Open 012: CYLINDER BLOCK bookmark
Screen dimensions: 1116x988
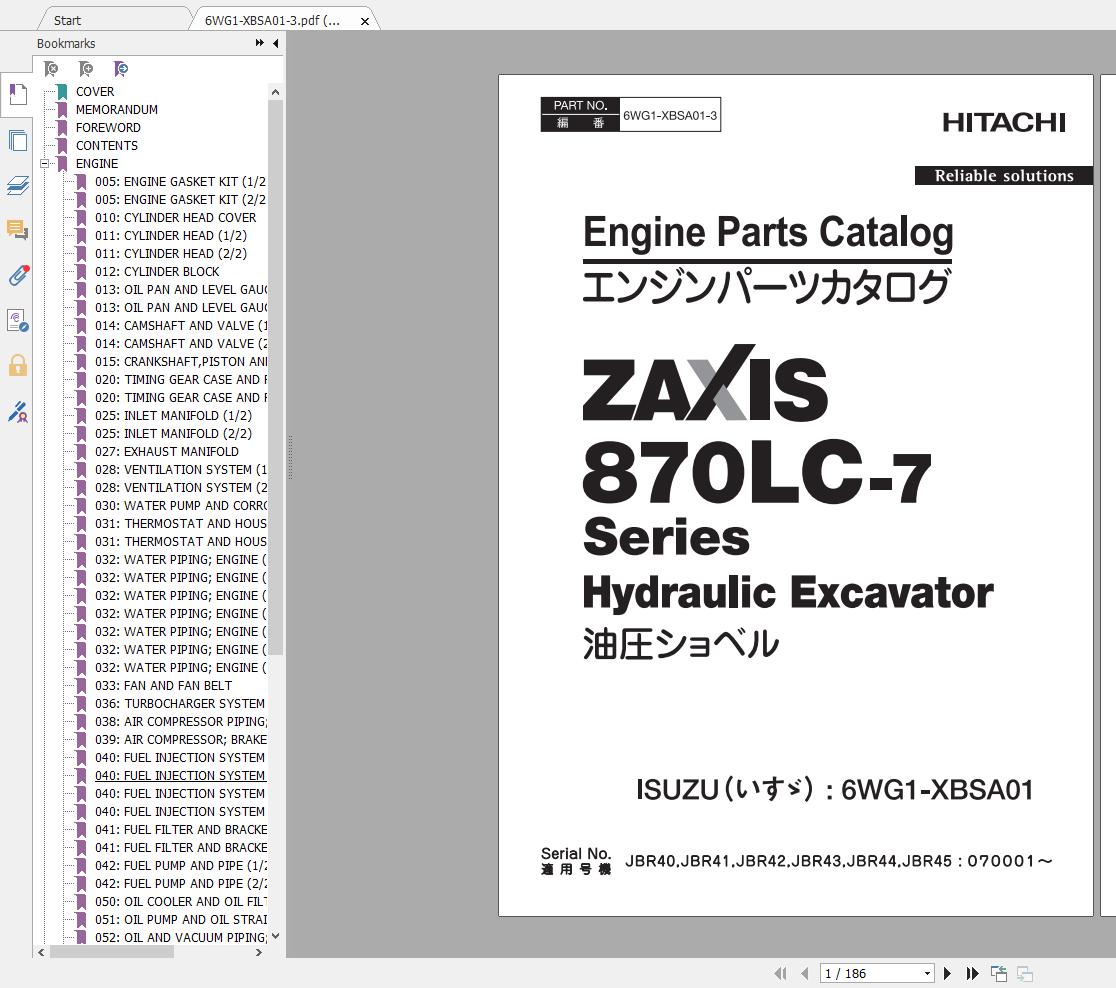pos(157,272)
